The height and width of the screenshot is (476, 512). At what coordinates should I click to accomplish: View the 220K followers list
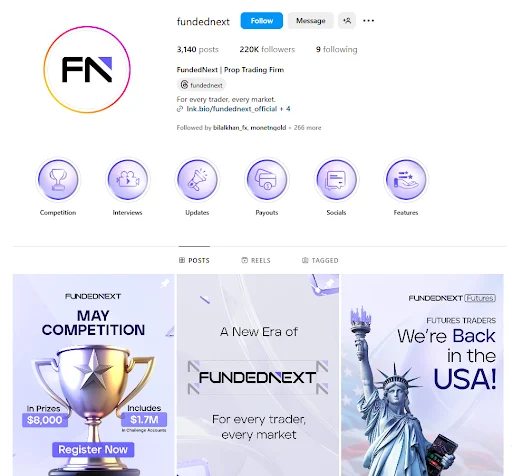267,50
